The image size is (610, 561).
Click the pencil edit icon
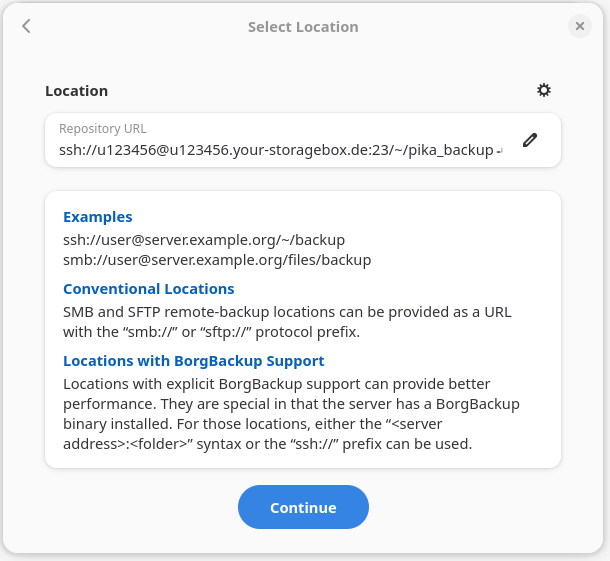coord(530,140)
